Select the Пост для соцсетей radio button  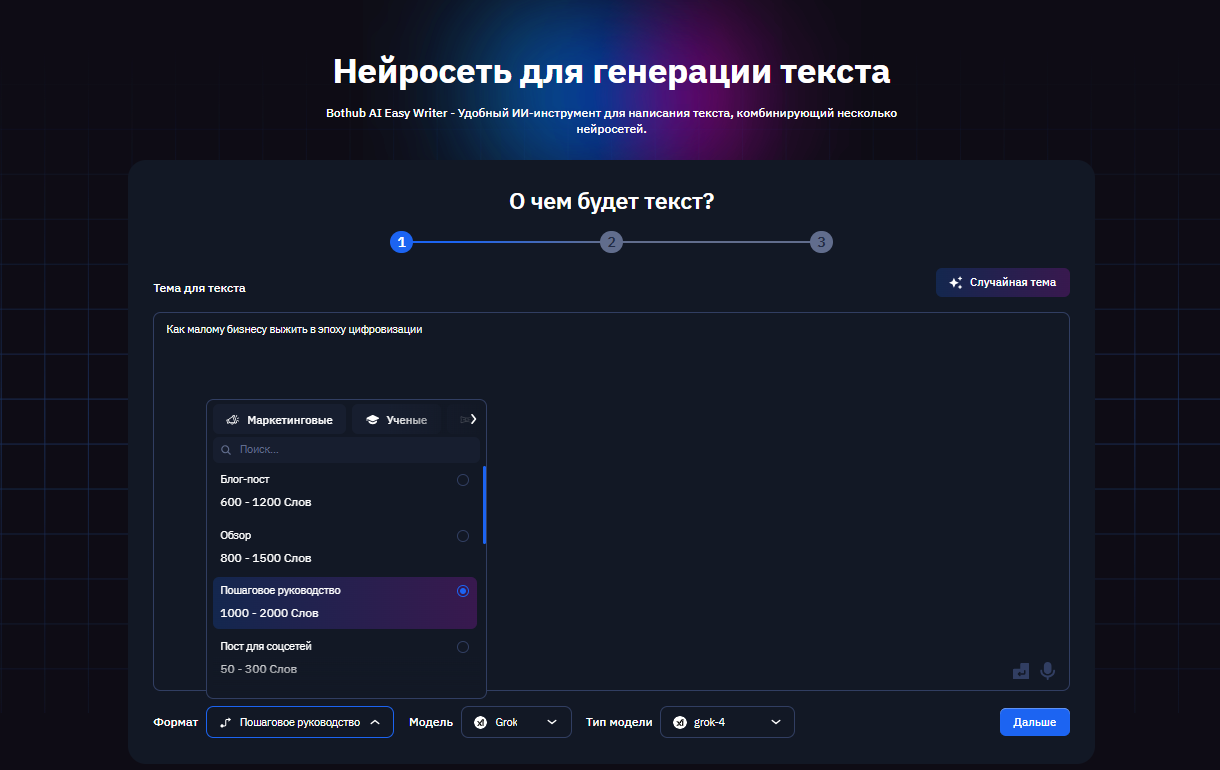pyautogui.click(x=463, y=646)
